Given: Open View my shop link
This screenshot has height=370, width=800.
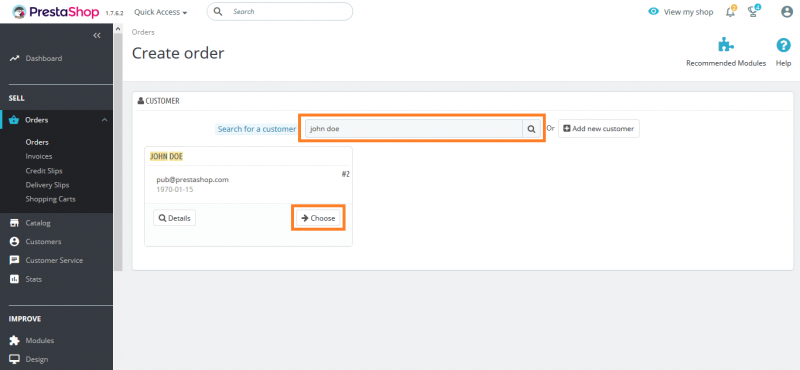Looking at the screenshot, I should click(x=688, y=12).
